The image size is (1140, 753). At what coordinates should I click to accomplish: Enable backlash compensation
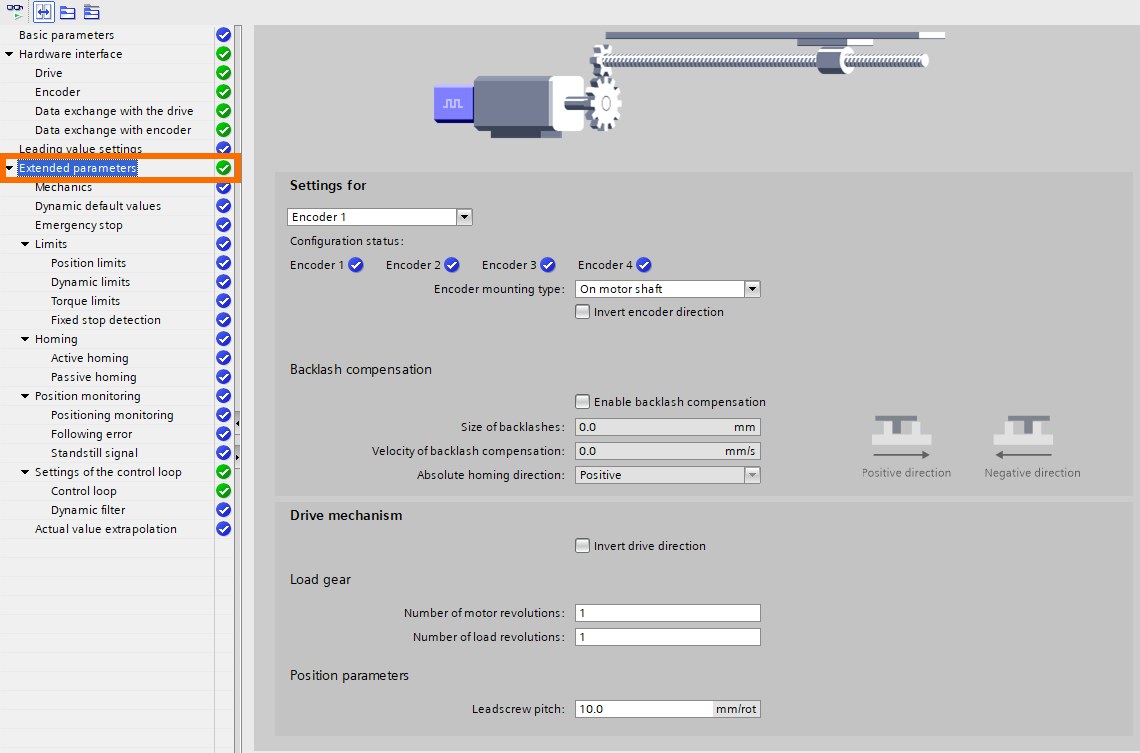coord(582,401)
